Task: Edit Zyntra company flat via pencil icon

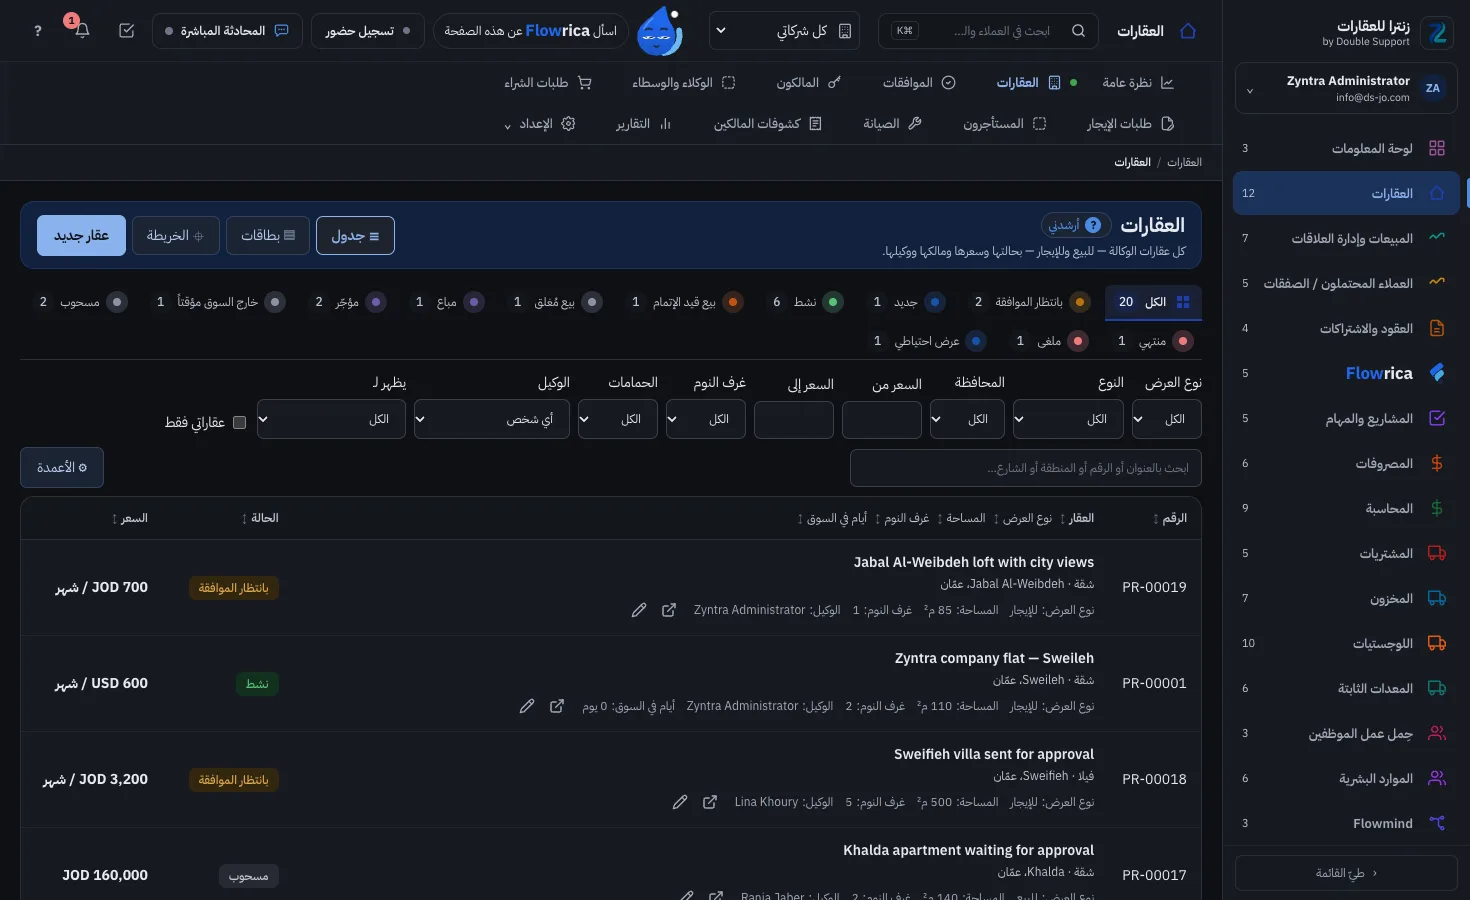Action: pyautogui.click(x=527, y=706)
